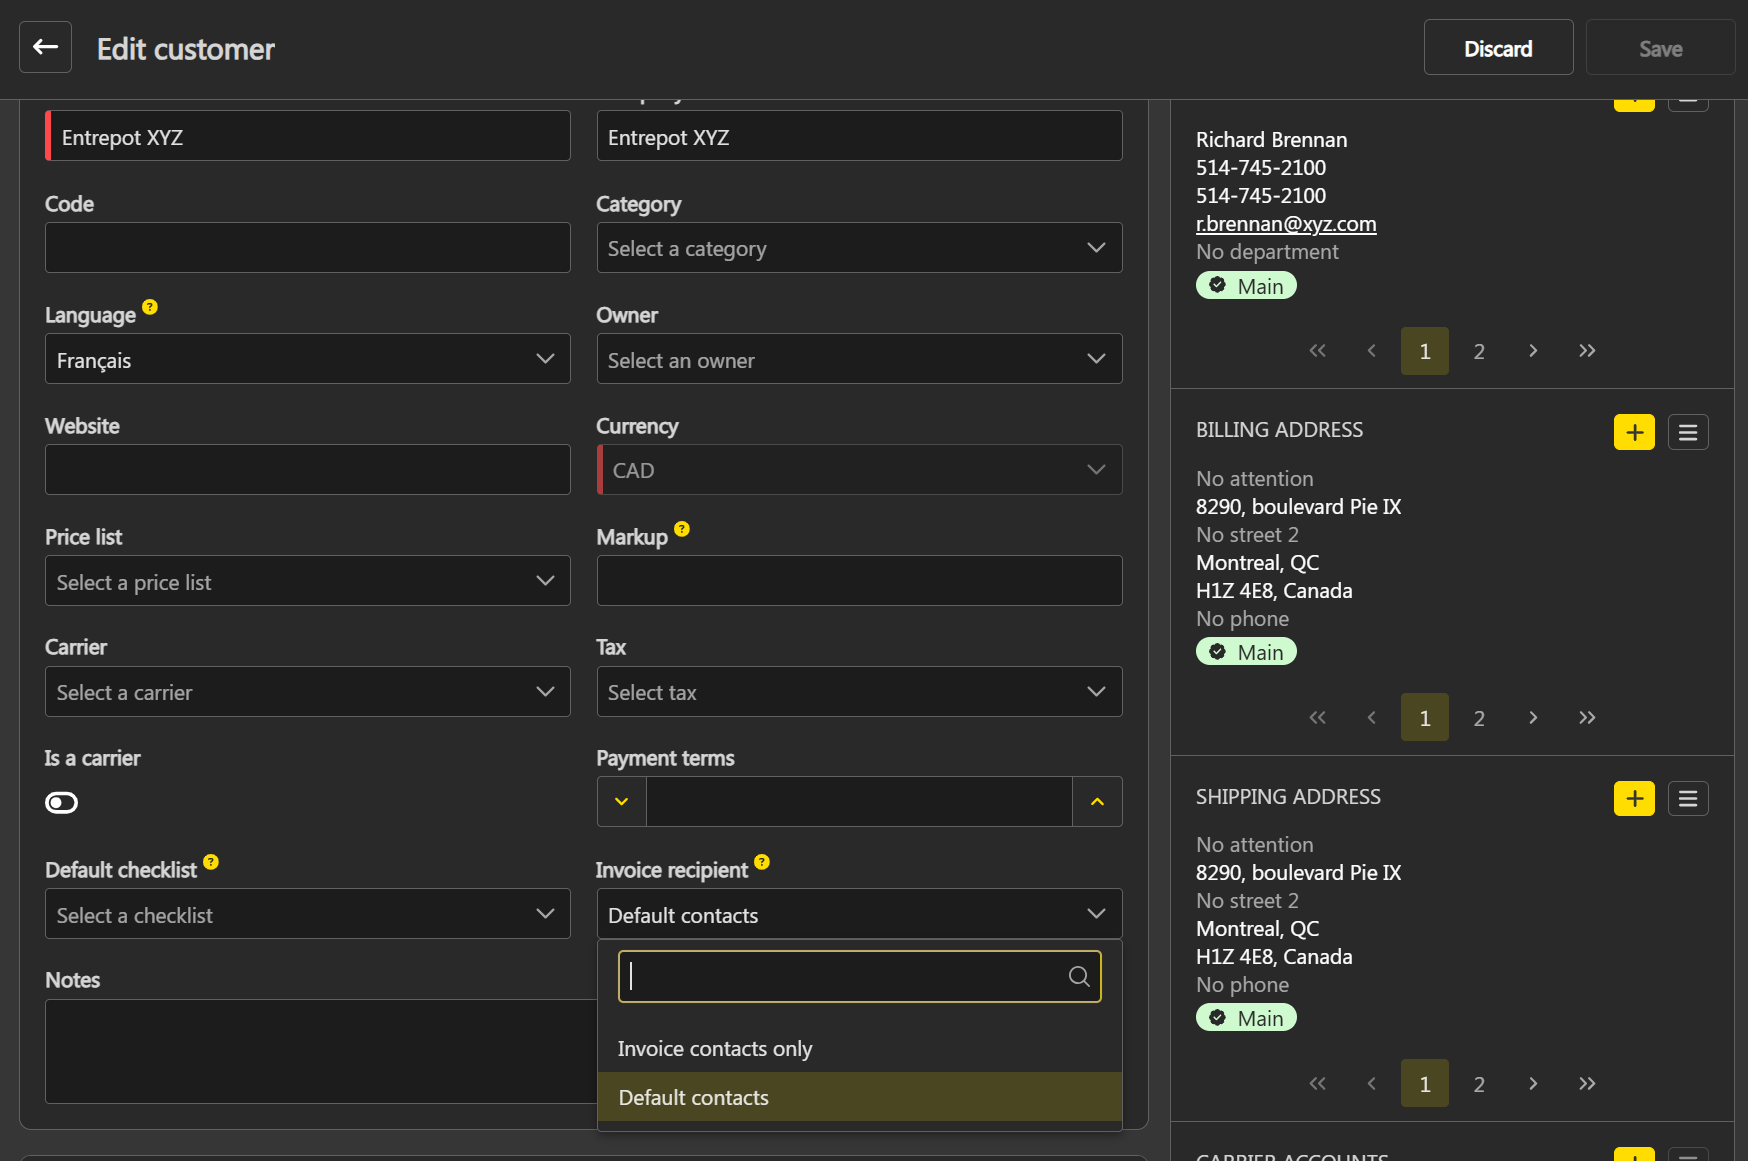Focus the Markup input field
Viewport: 1748px width, 1161px height.
859,581
